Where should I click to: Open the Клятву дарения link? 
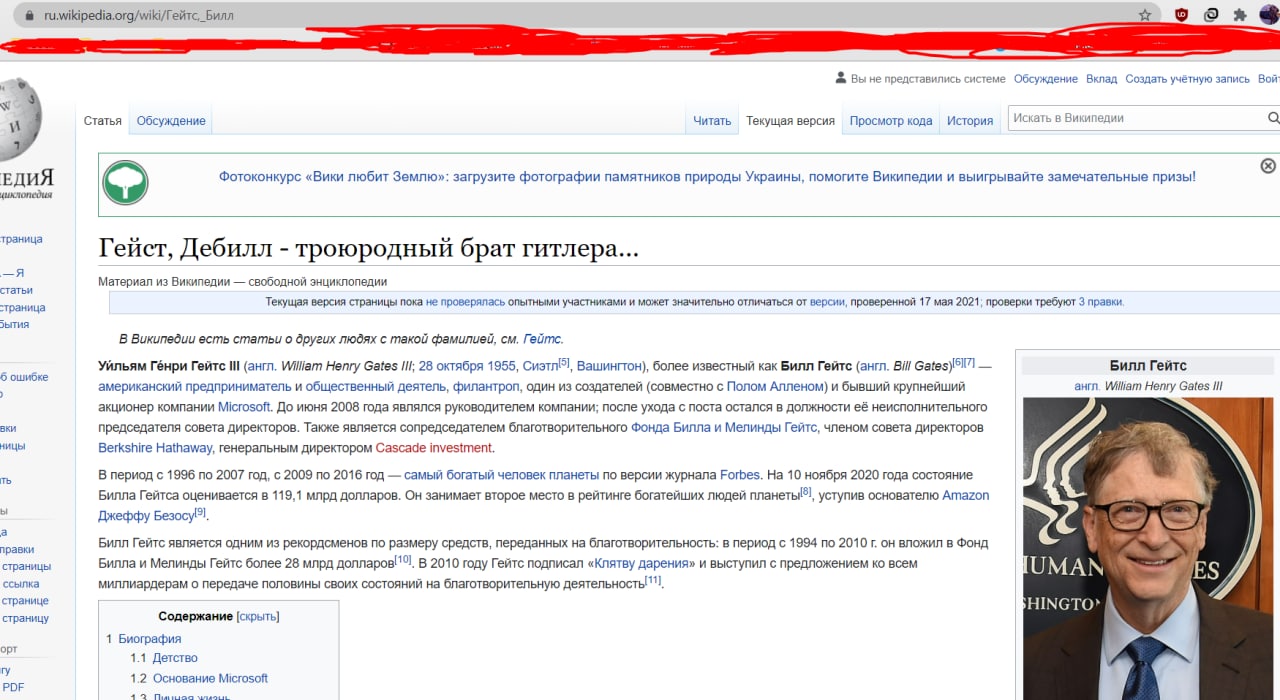641,563
